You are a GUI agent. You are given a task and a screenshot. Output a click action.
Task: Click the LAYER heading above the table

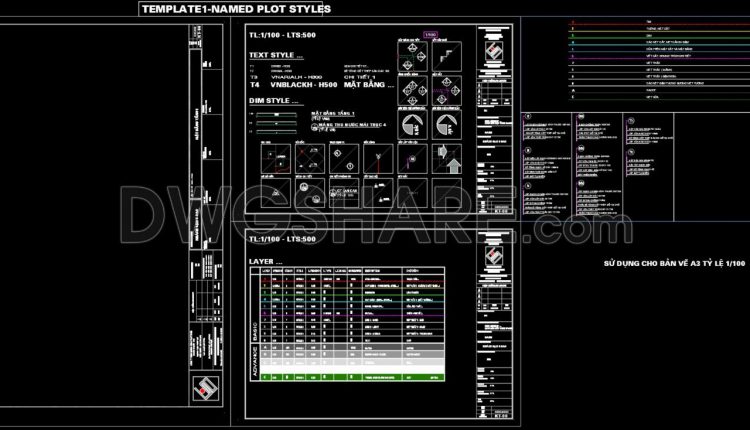pyautogui.click(x=265, y=261)
